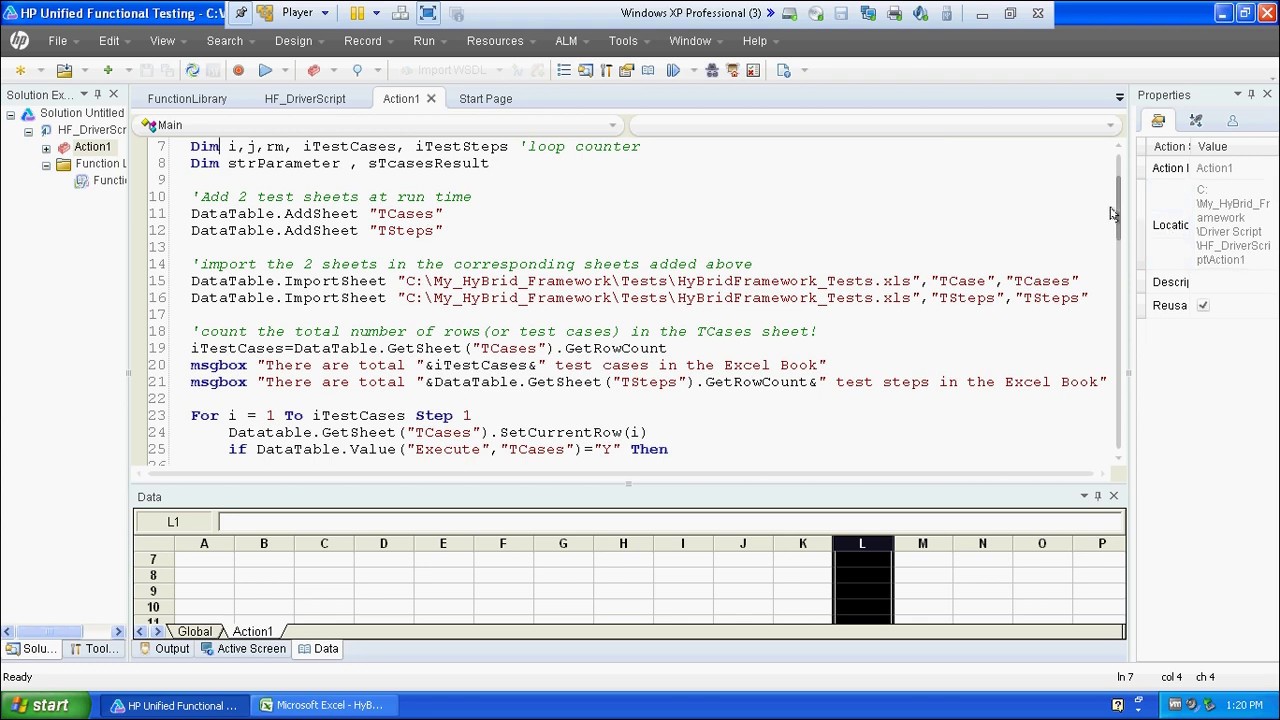
Task: Click the HP logo icon
Action: coord(19,41)
